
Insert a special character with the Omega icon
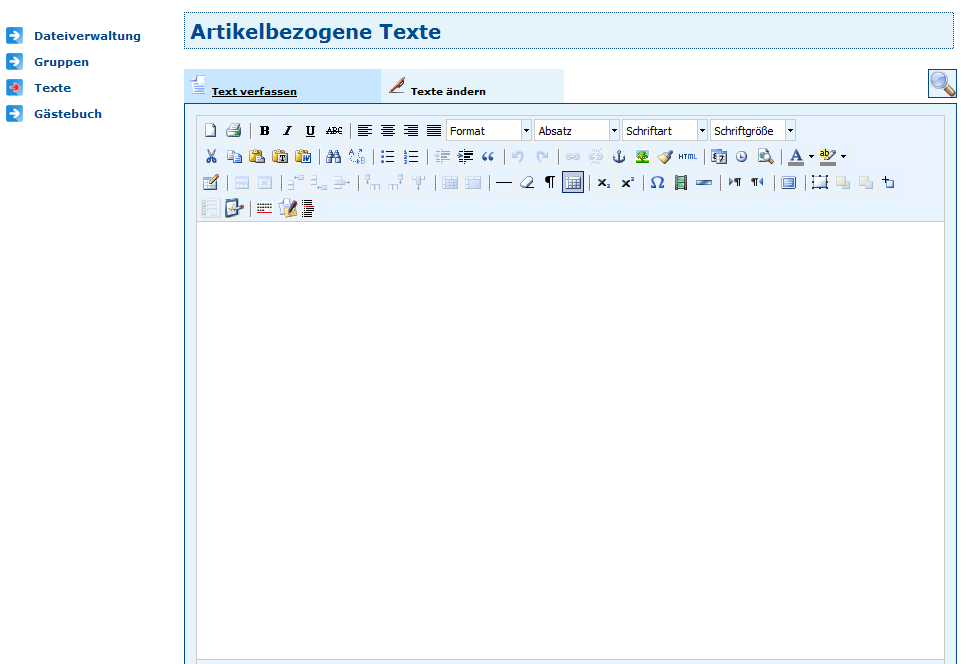pos(657,182)
